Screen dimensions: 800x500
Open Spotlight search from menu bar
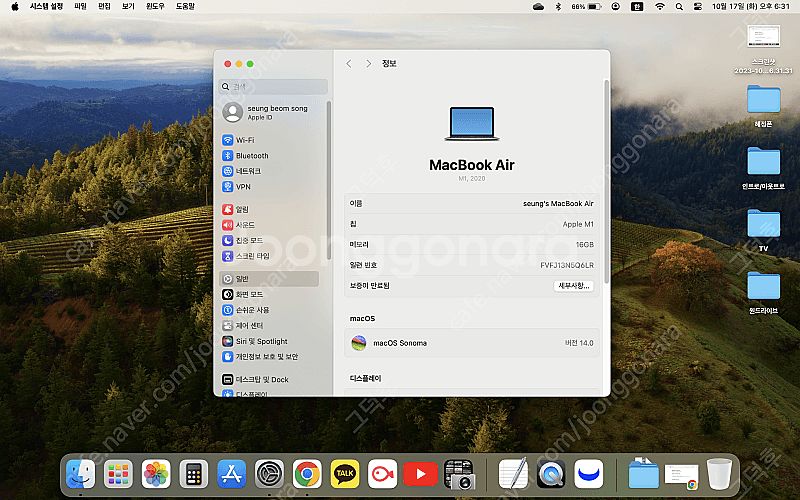point(679,7)
